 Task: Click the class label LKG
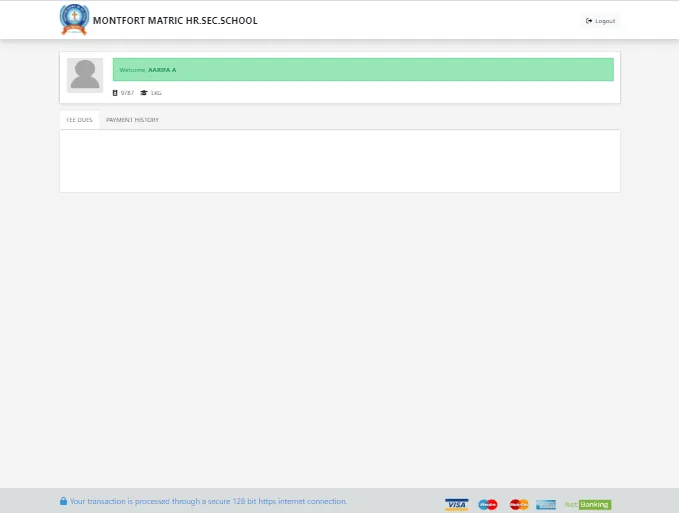click(156, 93)
